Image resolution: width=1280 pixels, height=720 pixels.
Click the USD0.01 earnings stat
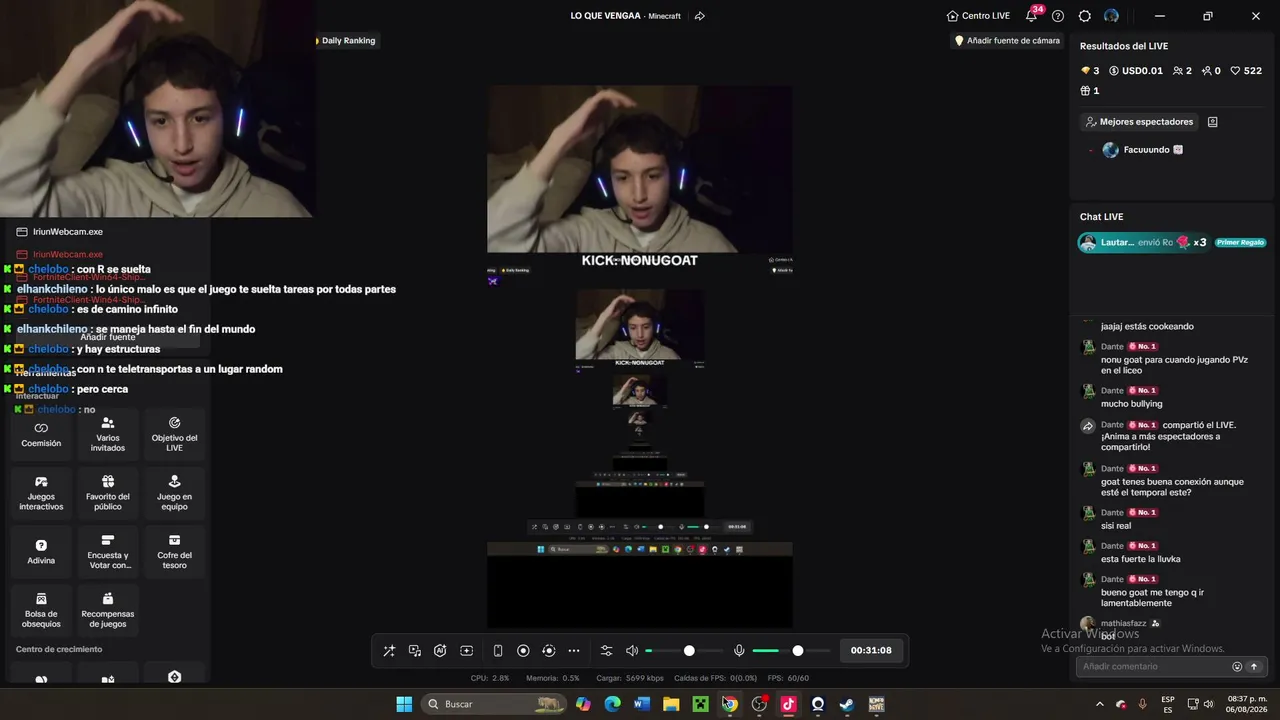1136,71
